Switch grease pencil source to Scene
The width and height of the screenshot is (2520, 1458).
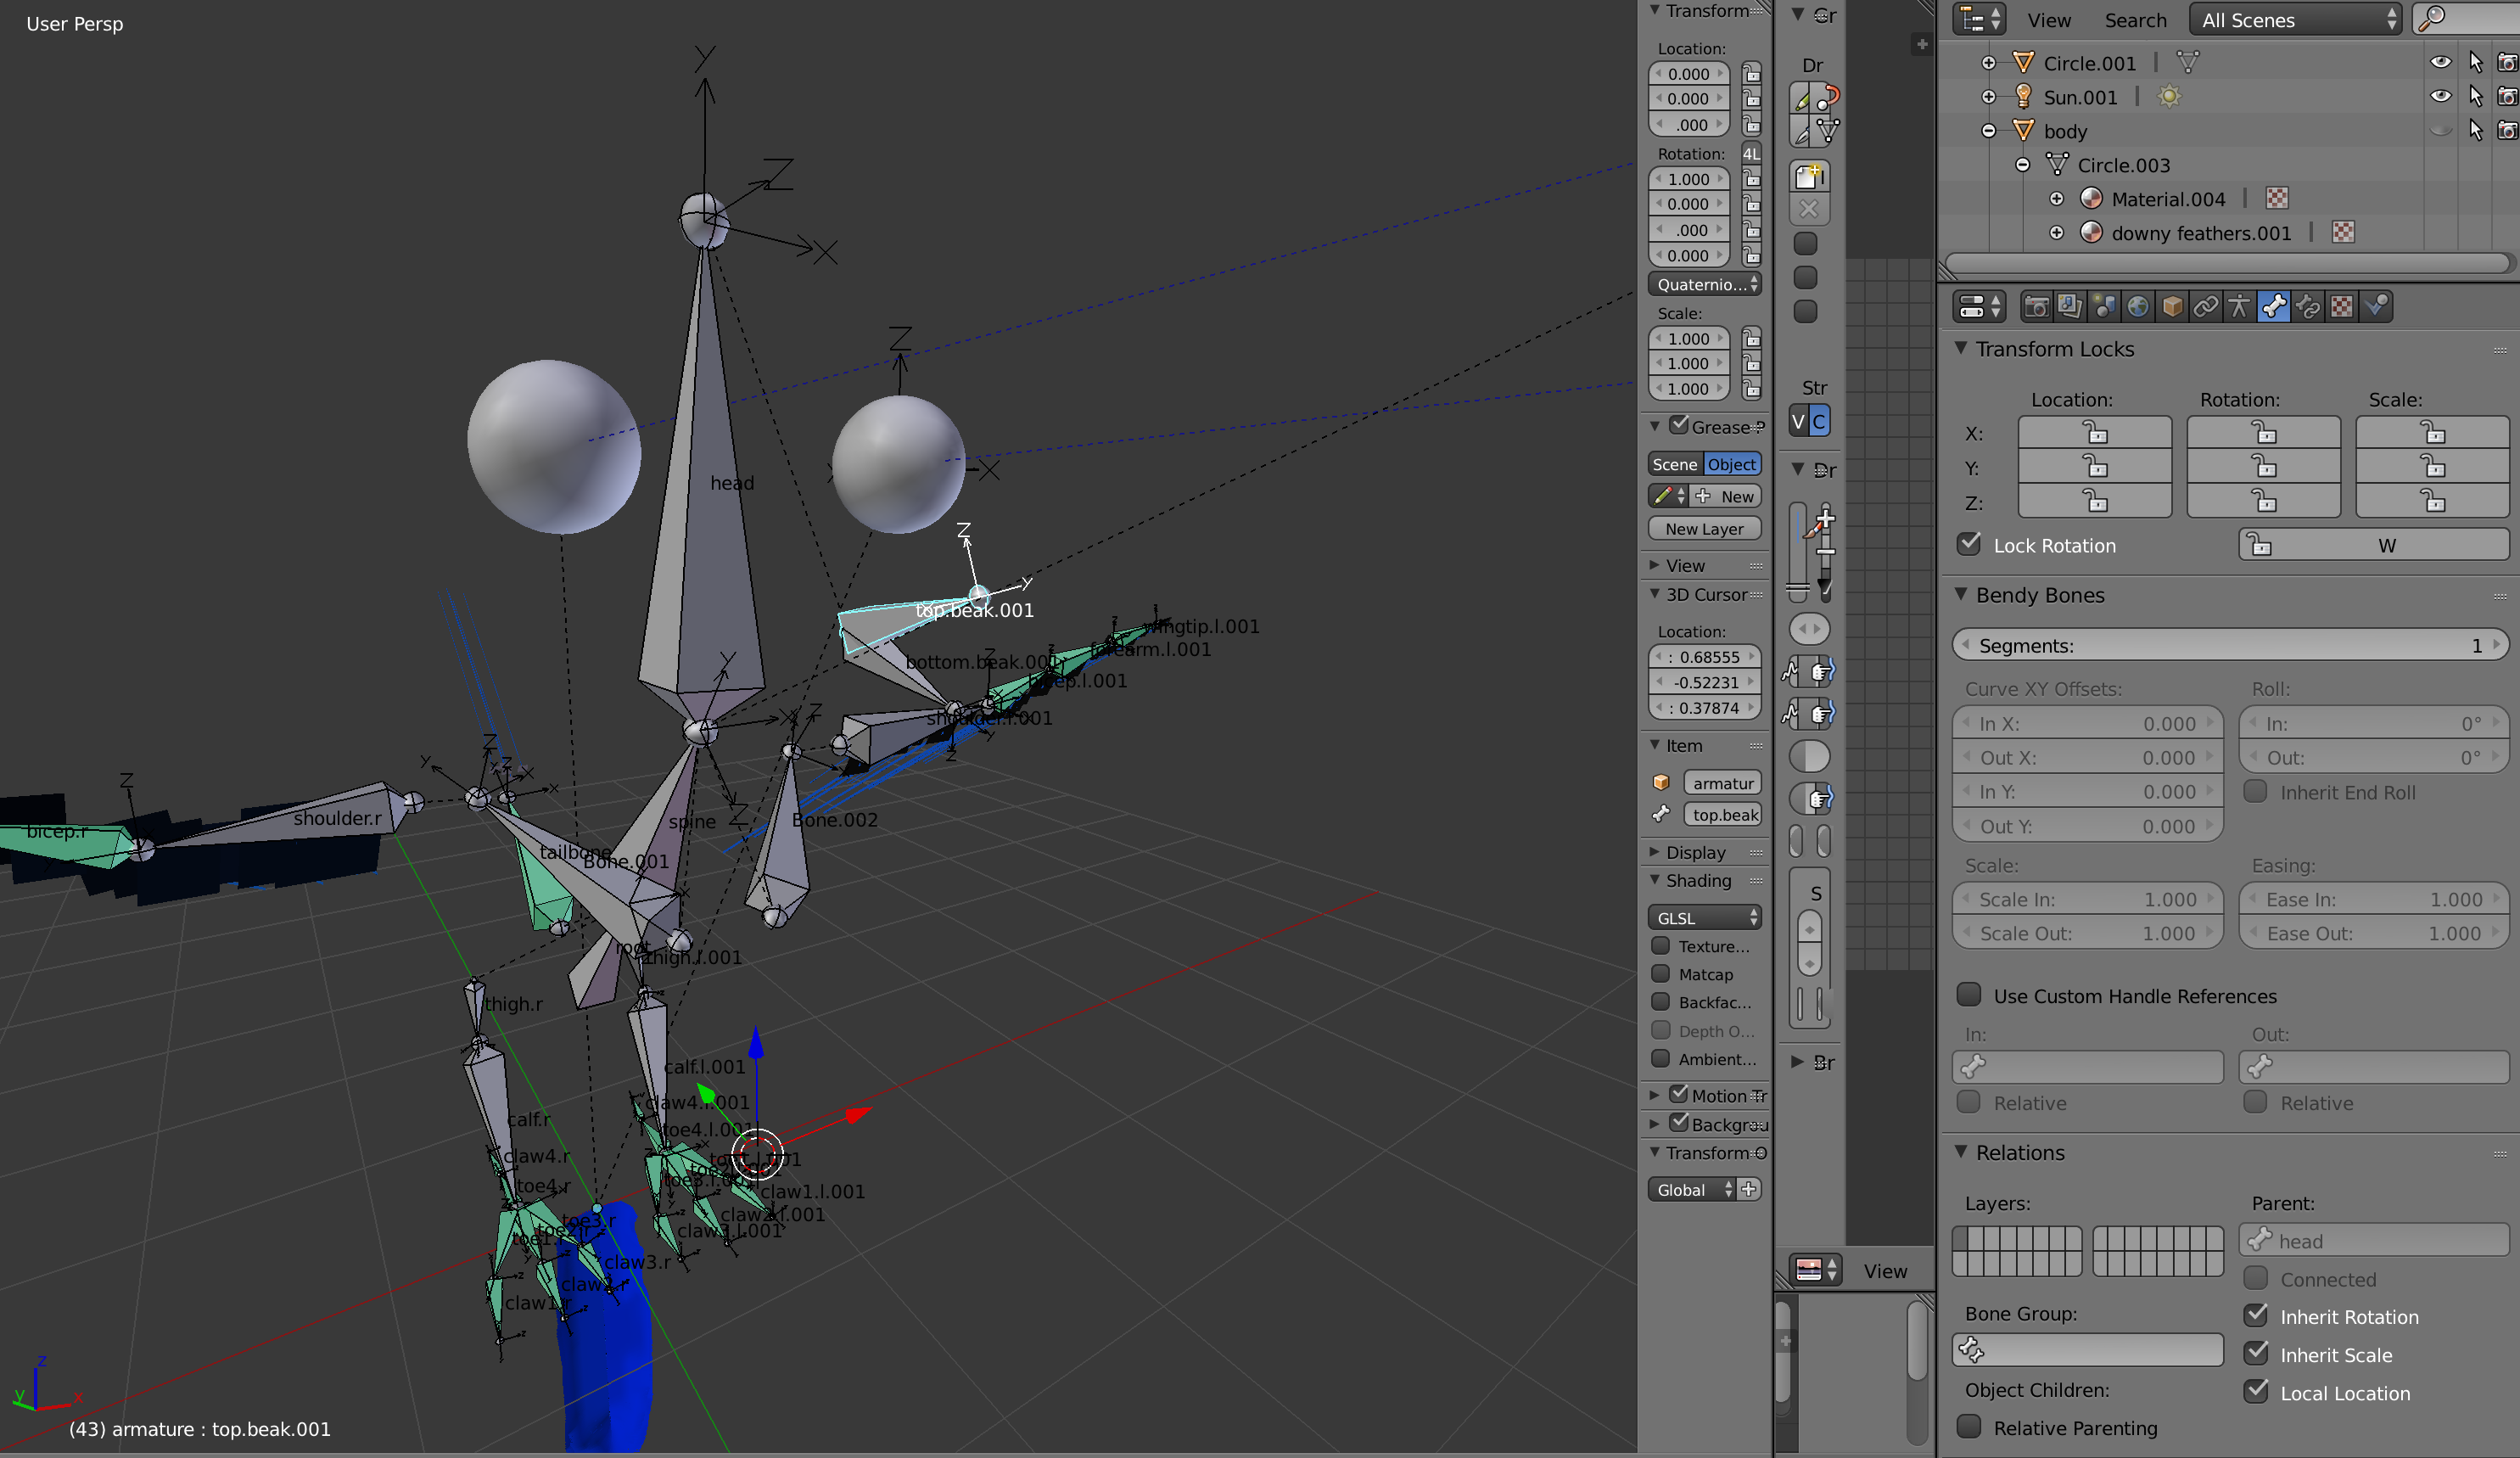[x=1675, y=464]
